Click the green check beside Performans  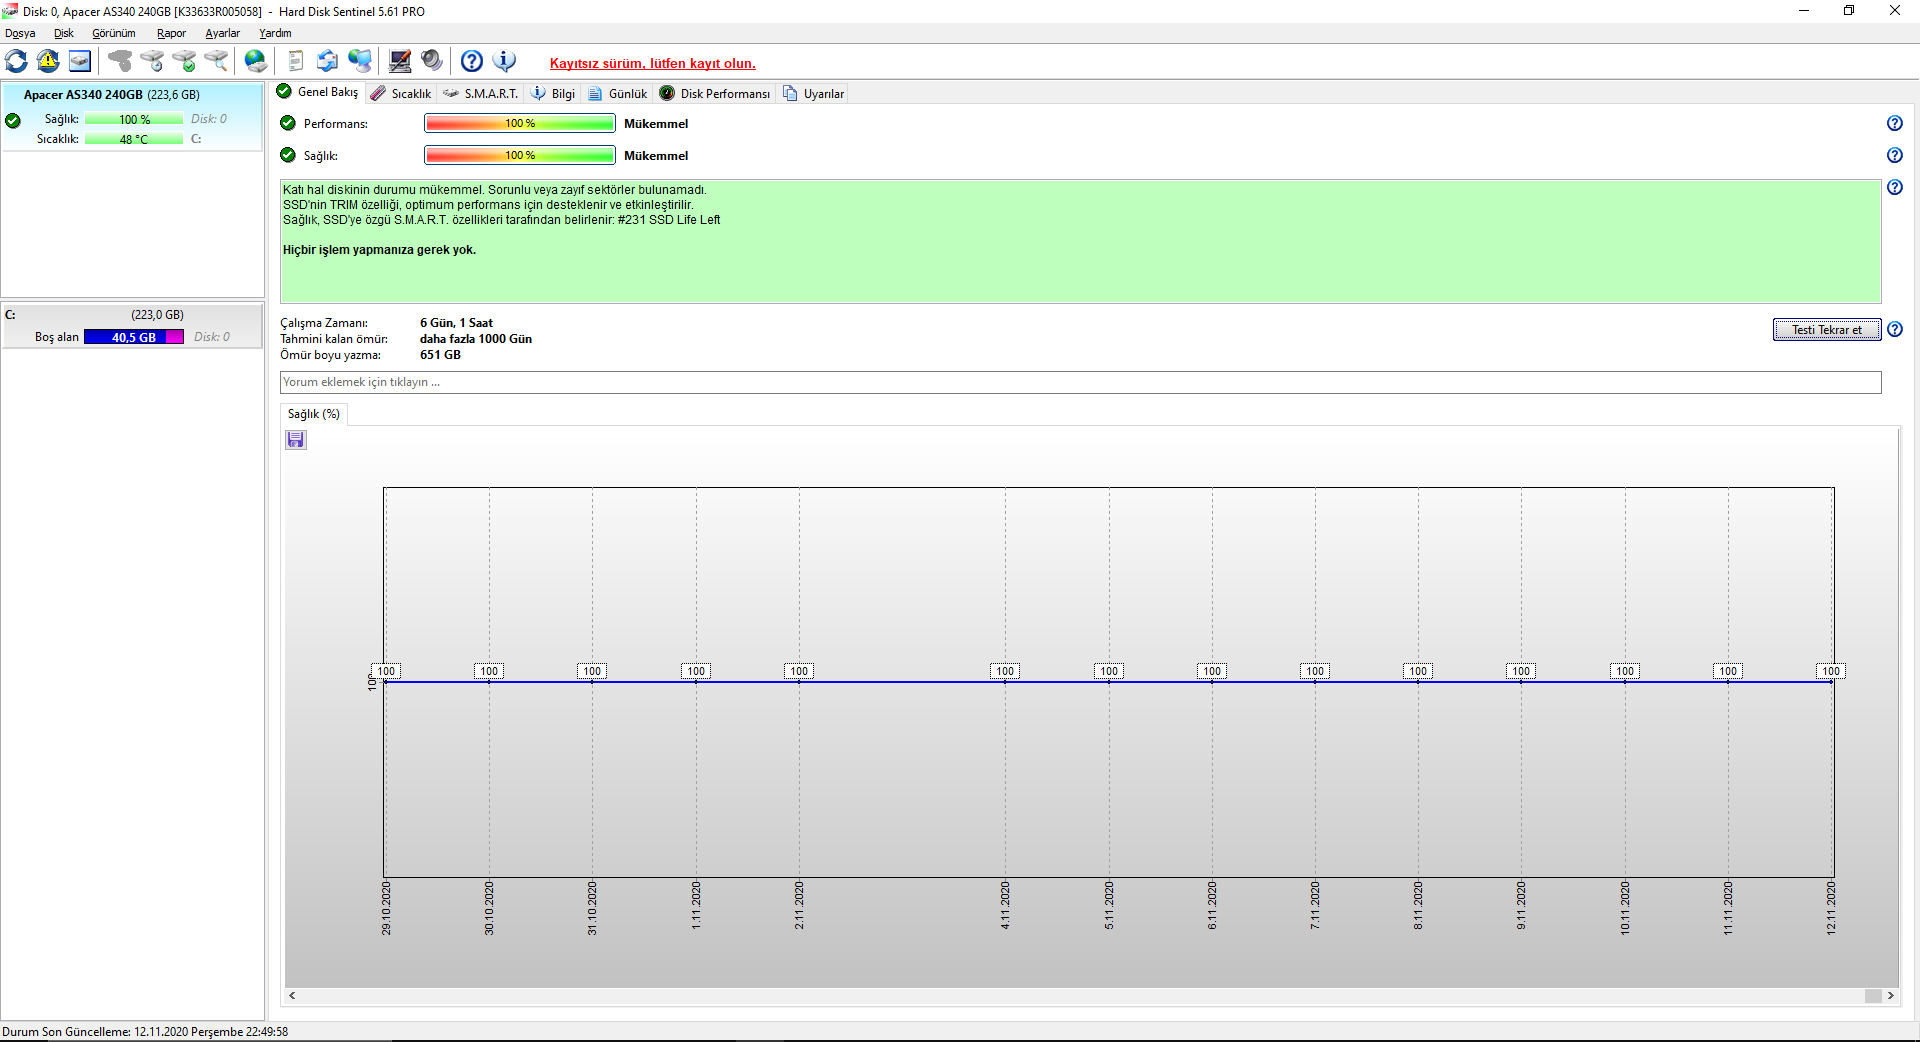(288, 123)
